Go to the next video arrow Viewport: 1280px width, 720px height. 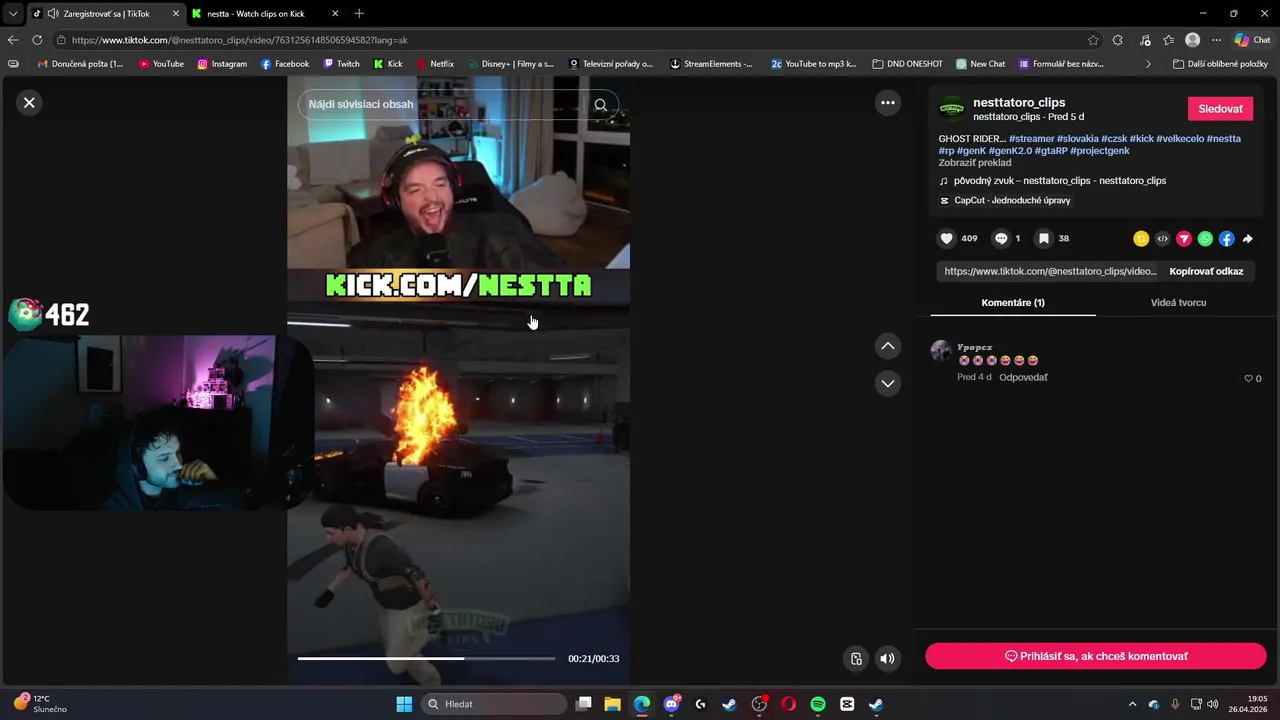(887, 383)
